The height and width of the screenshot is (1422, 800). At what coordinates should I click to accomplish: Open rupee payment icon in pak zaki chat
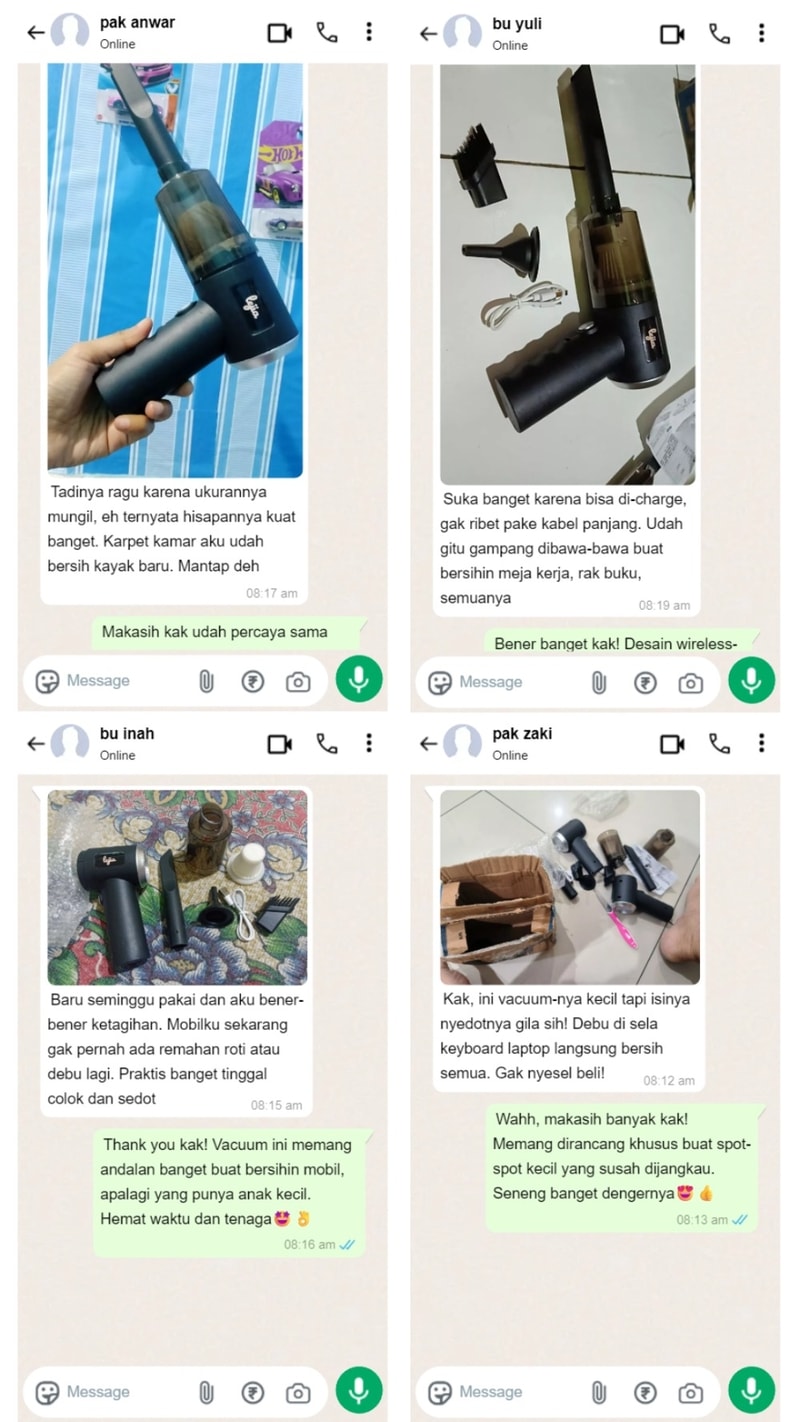645,1392
